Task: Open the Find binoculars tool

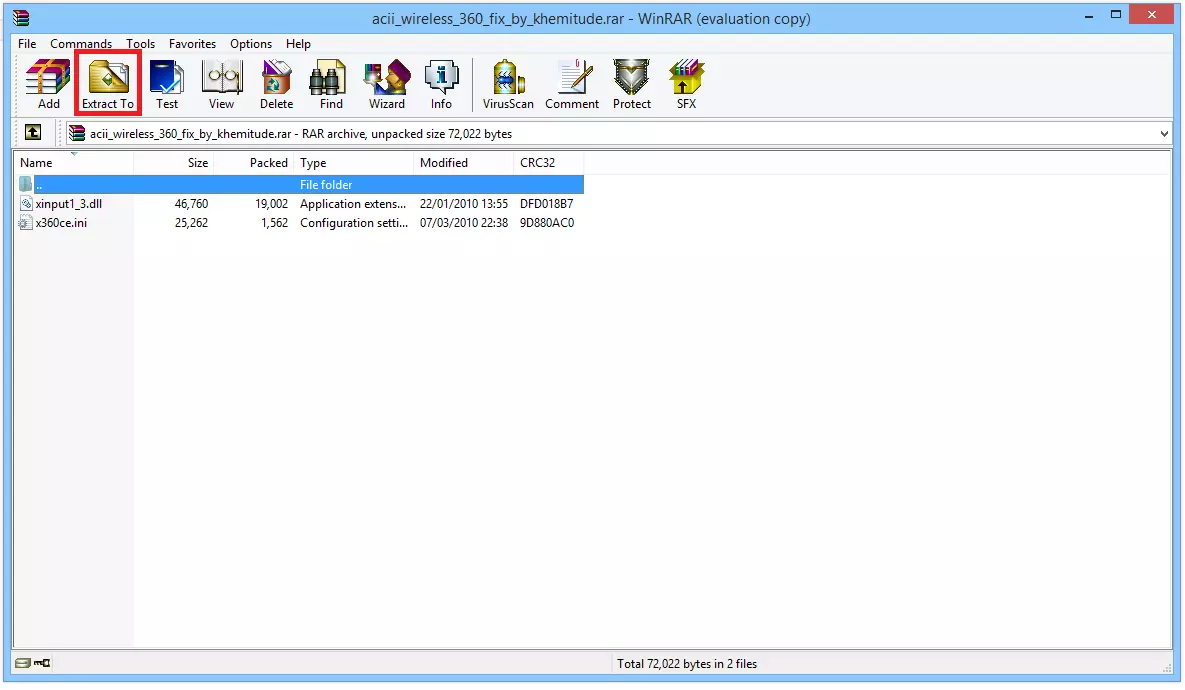Action: coord(331,84)
